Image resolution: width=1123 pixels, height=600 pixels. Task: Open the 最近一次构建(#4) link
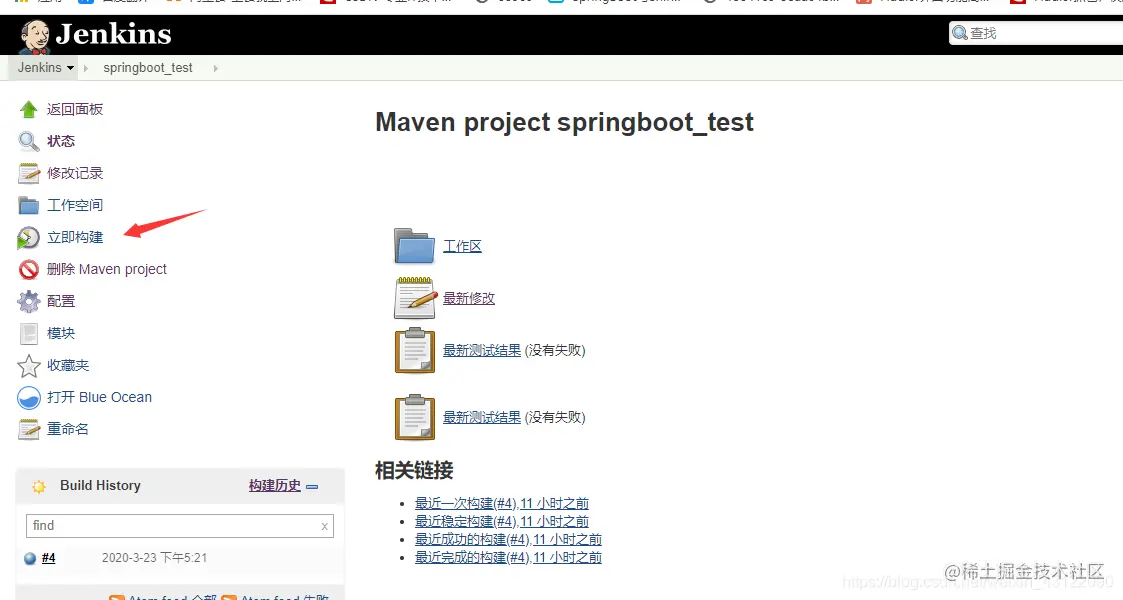(x=502, y=503)
